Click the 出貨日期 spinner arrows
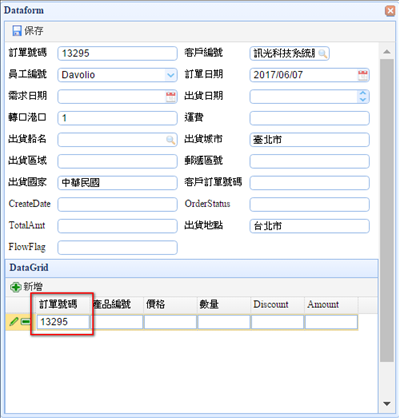The image size is (399, 418). pos(363,97)
